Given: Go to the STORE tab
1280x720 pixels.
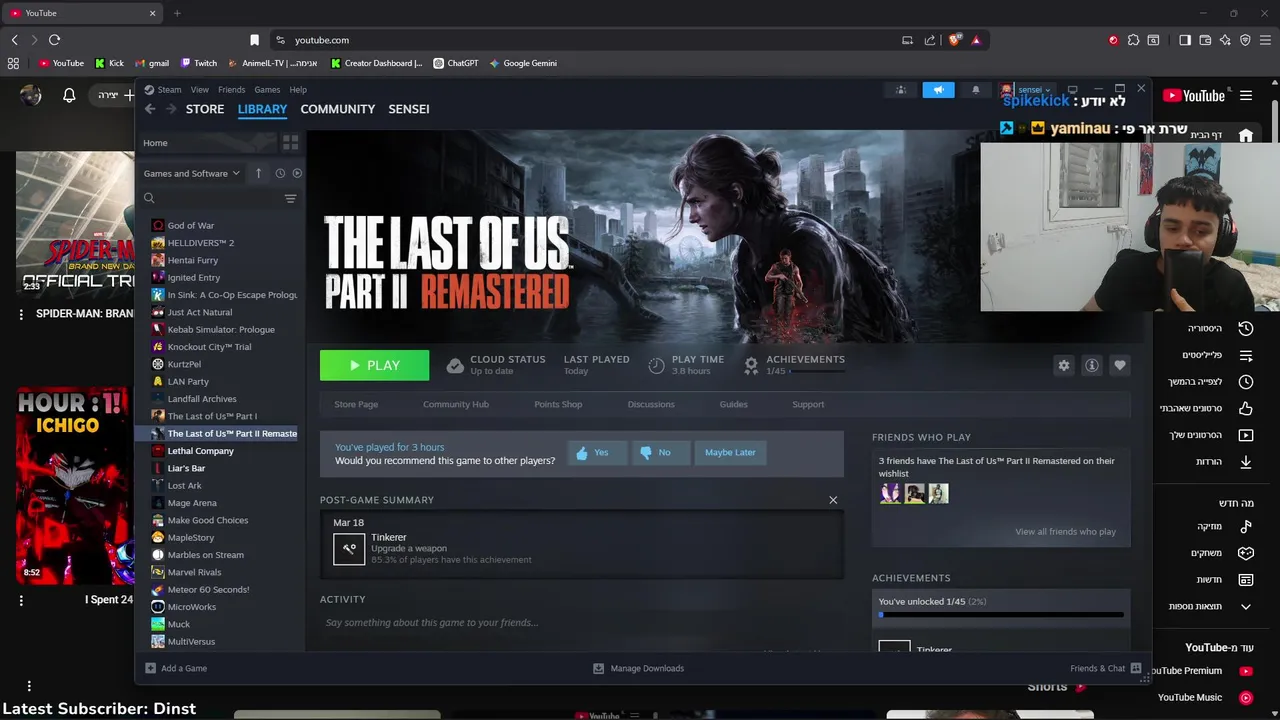Looking at the screenshot, I should (x=205, y=109).
